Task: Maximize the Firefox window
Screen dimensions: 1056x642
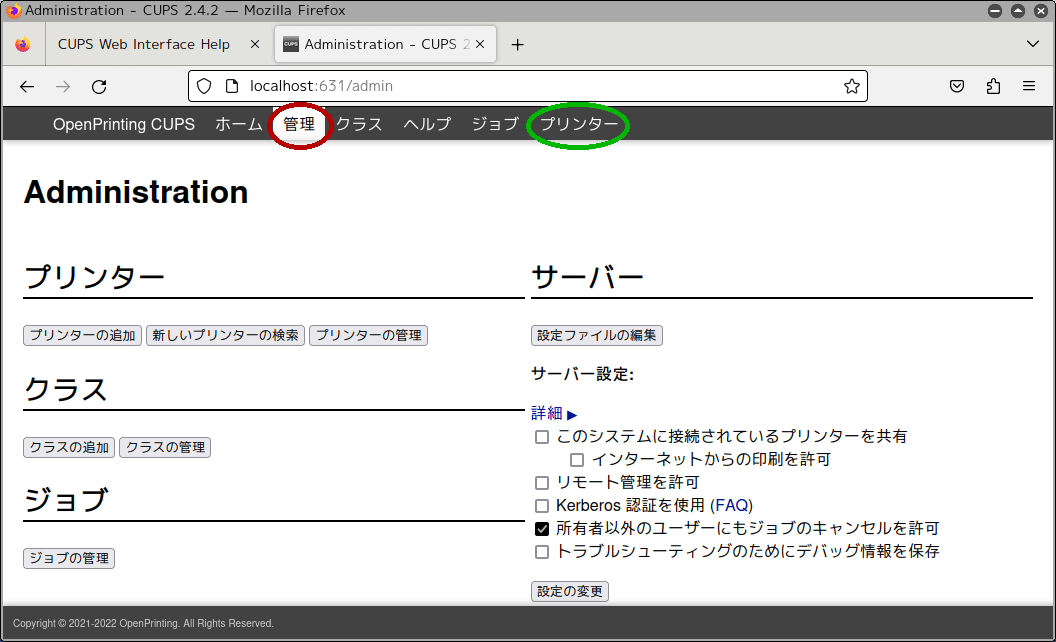Action: [1018, 11]
